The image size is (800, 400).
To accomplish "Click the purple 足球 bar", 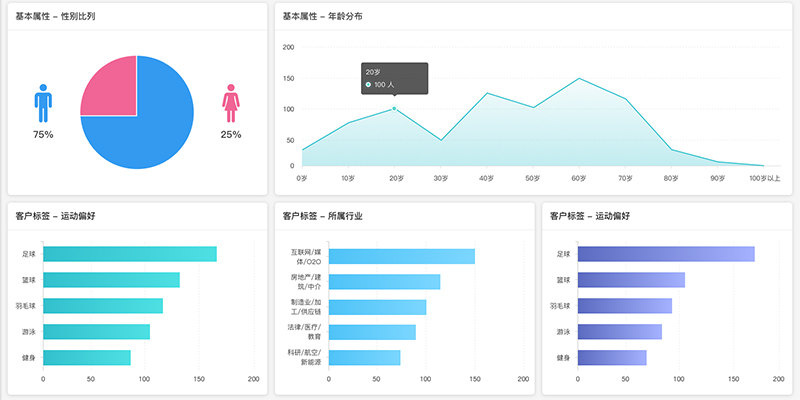I will [x=665, y=254].
